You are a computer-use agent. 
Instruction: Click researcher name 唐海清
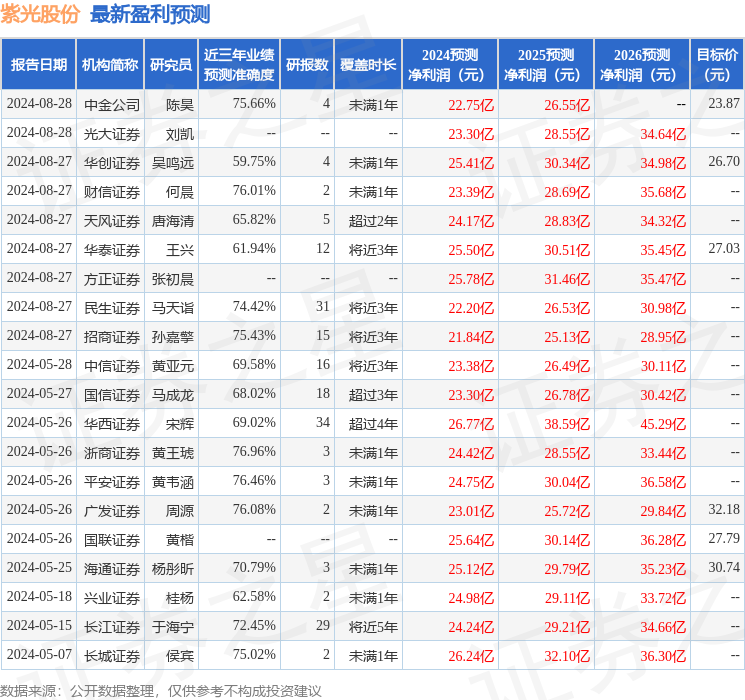tap(173, 221)
